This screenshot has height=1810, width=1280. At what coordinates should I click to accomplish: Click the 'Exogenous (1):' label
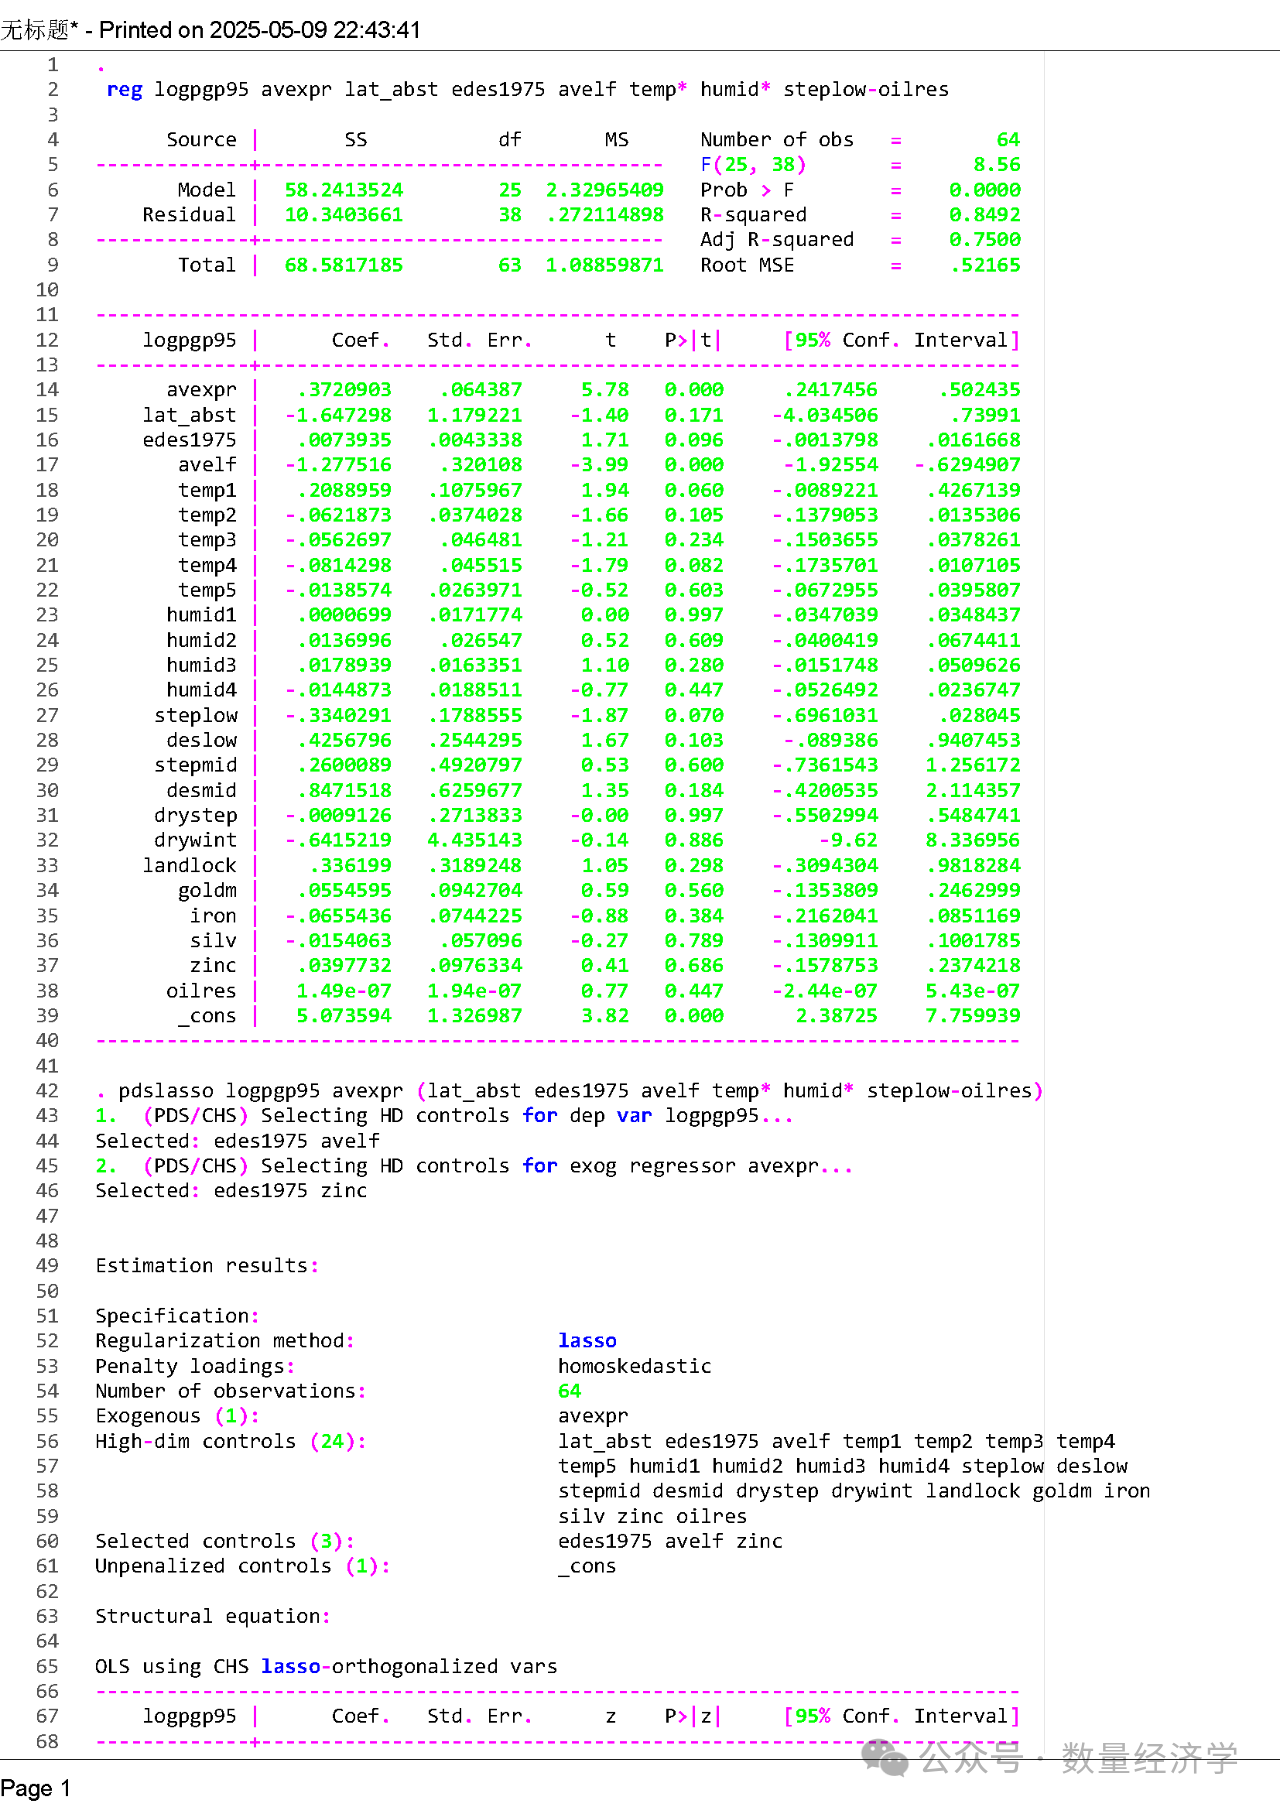178,1416
